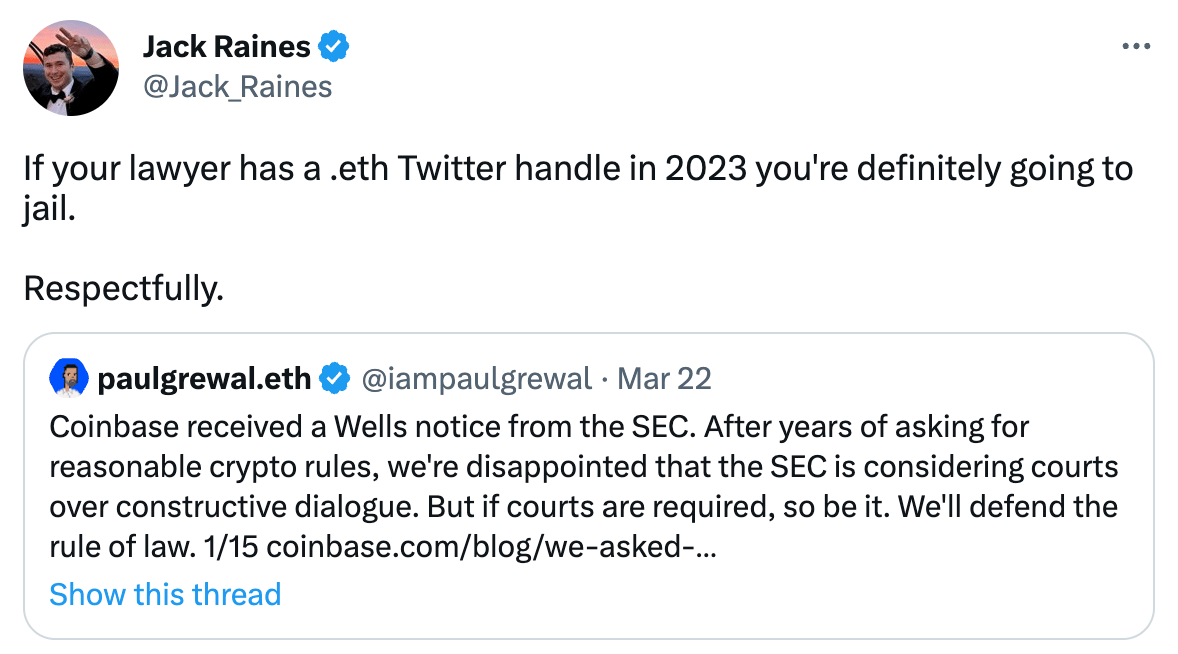The width and height of the screenshot is (1178, 654).
Task: Click the "1/15" thread counter text
Action: [235, 548]
